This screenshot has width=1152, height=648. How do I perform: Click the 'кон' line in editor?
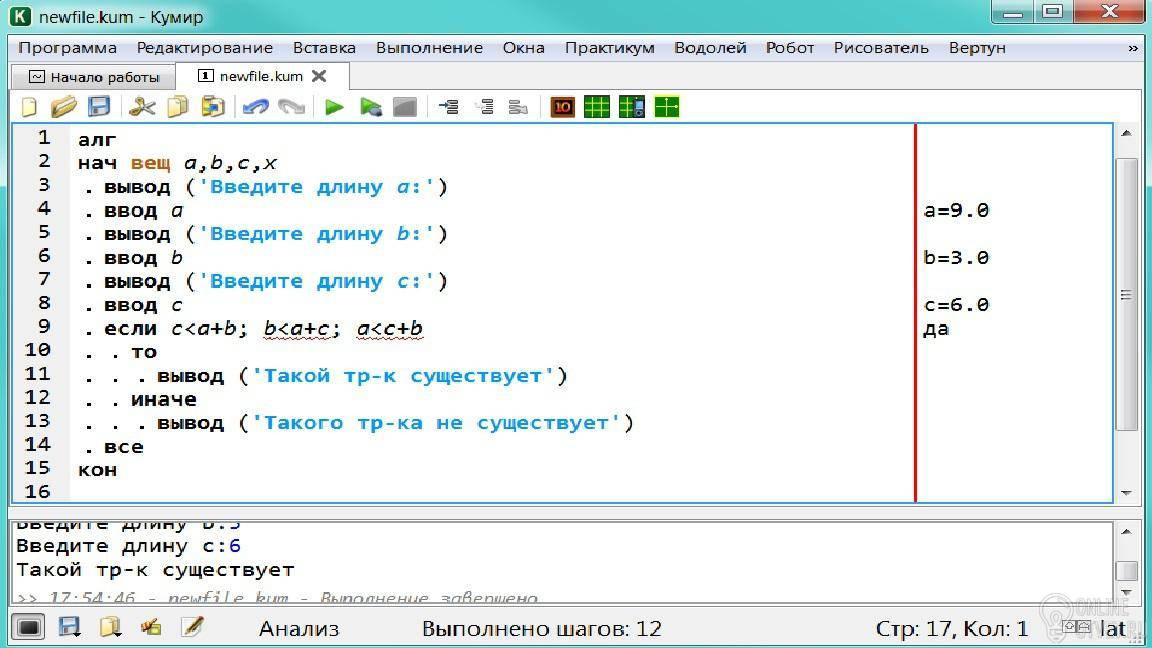[98, 470]
